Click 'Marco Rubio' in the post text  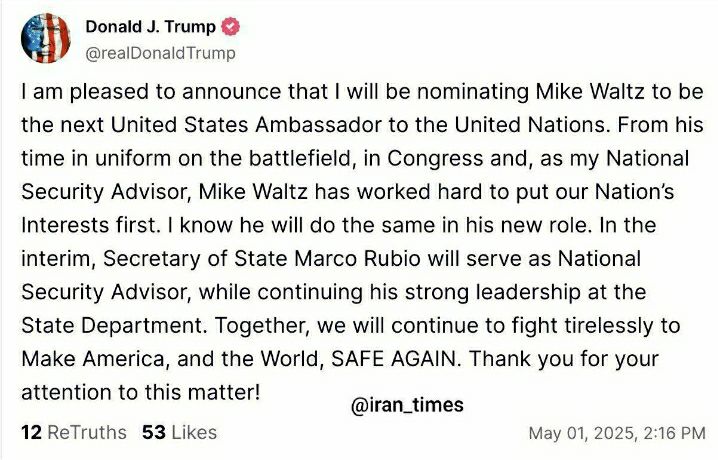[357, 259]
